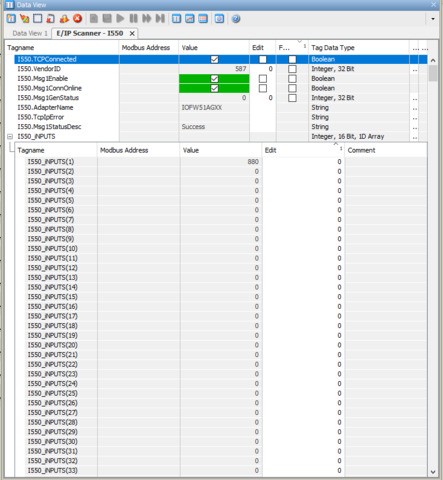Toggle the green I550.Msg1ConnOnline value checkbox
The image size is (443, 480).
(x=214, y=88)
